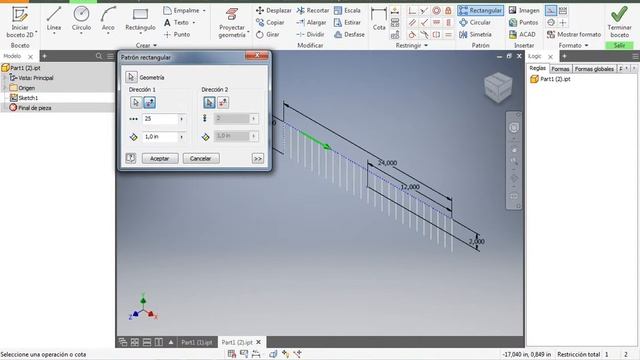Expand more options with >> button
Viewport: 640px width, 360px height.
258,158
